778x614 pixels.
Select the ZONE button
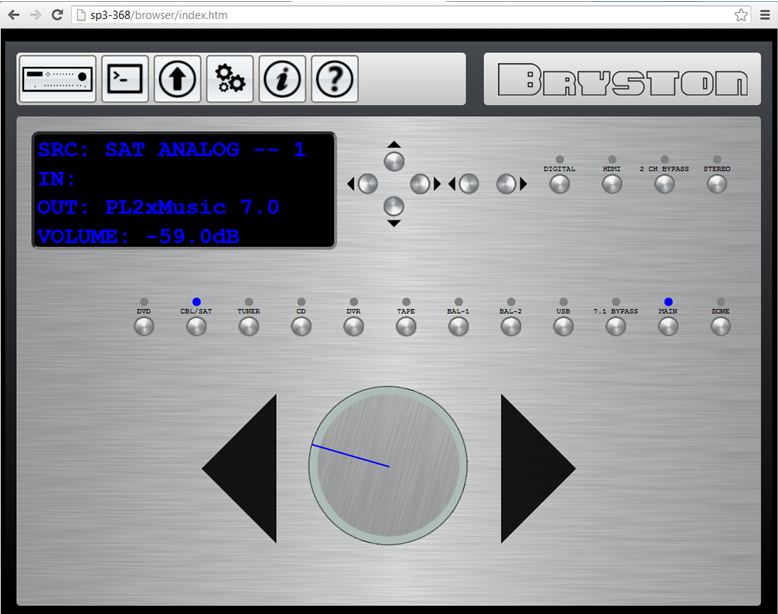tap(720, 327)
